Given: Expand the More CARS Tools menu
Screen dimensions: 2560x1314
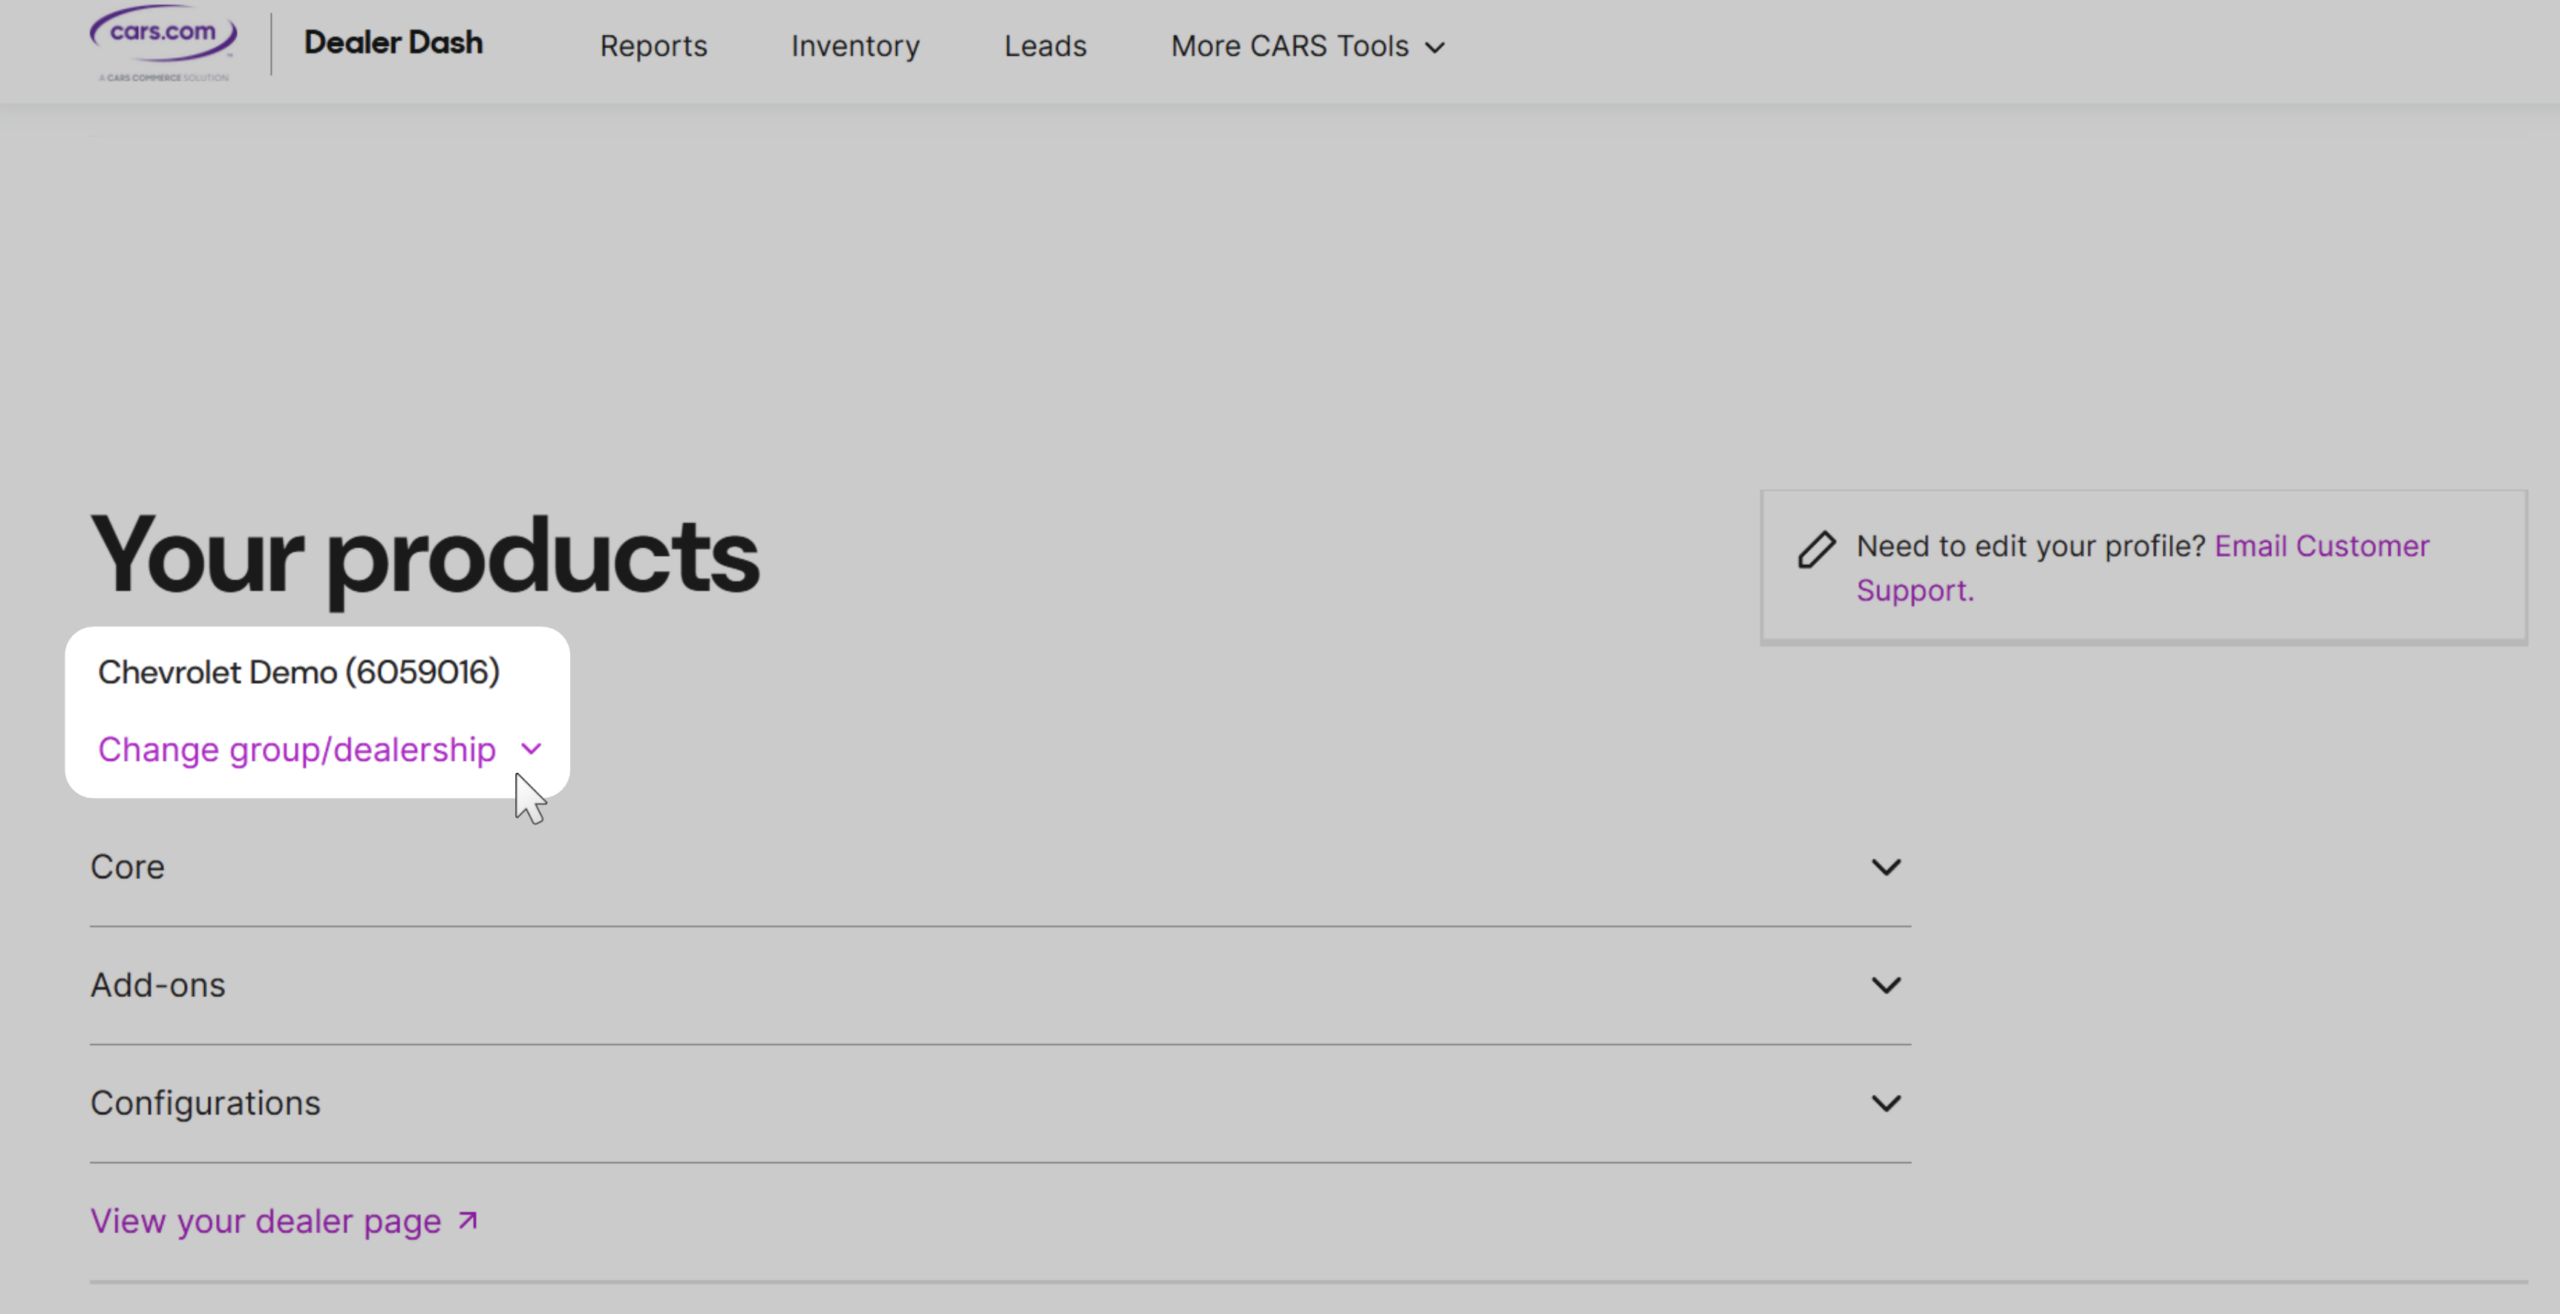Looking at the screenshot, I should 1308,46.
